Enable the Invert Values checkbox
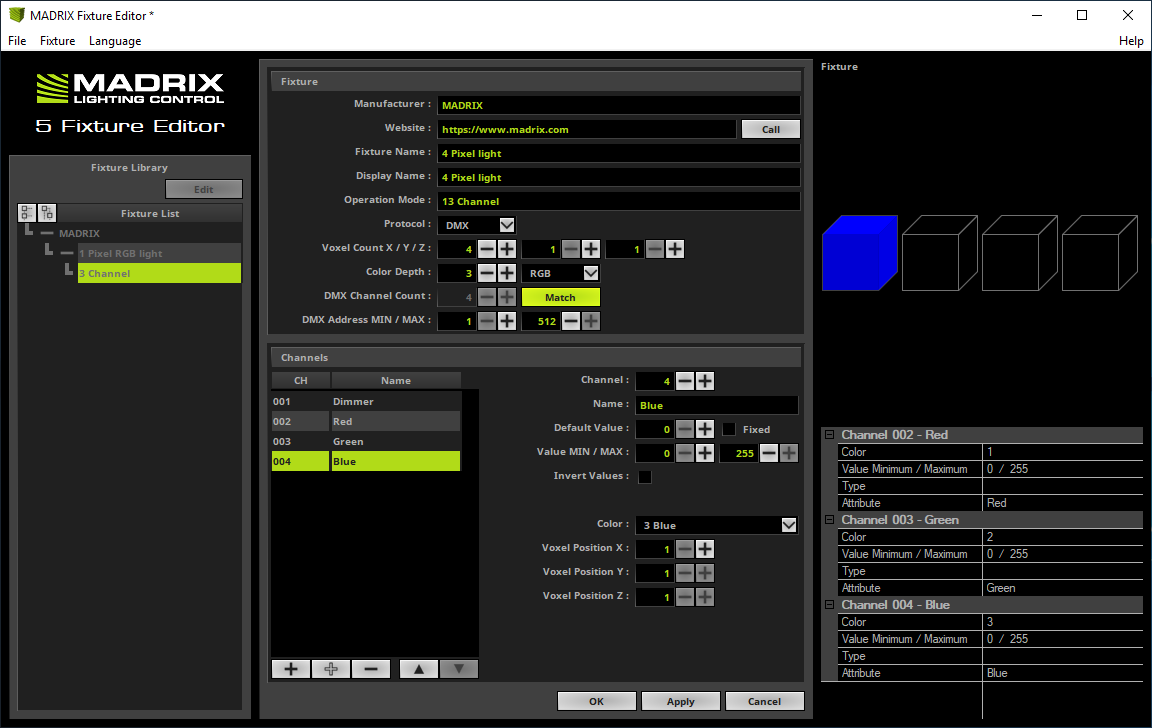 point(645,477)
